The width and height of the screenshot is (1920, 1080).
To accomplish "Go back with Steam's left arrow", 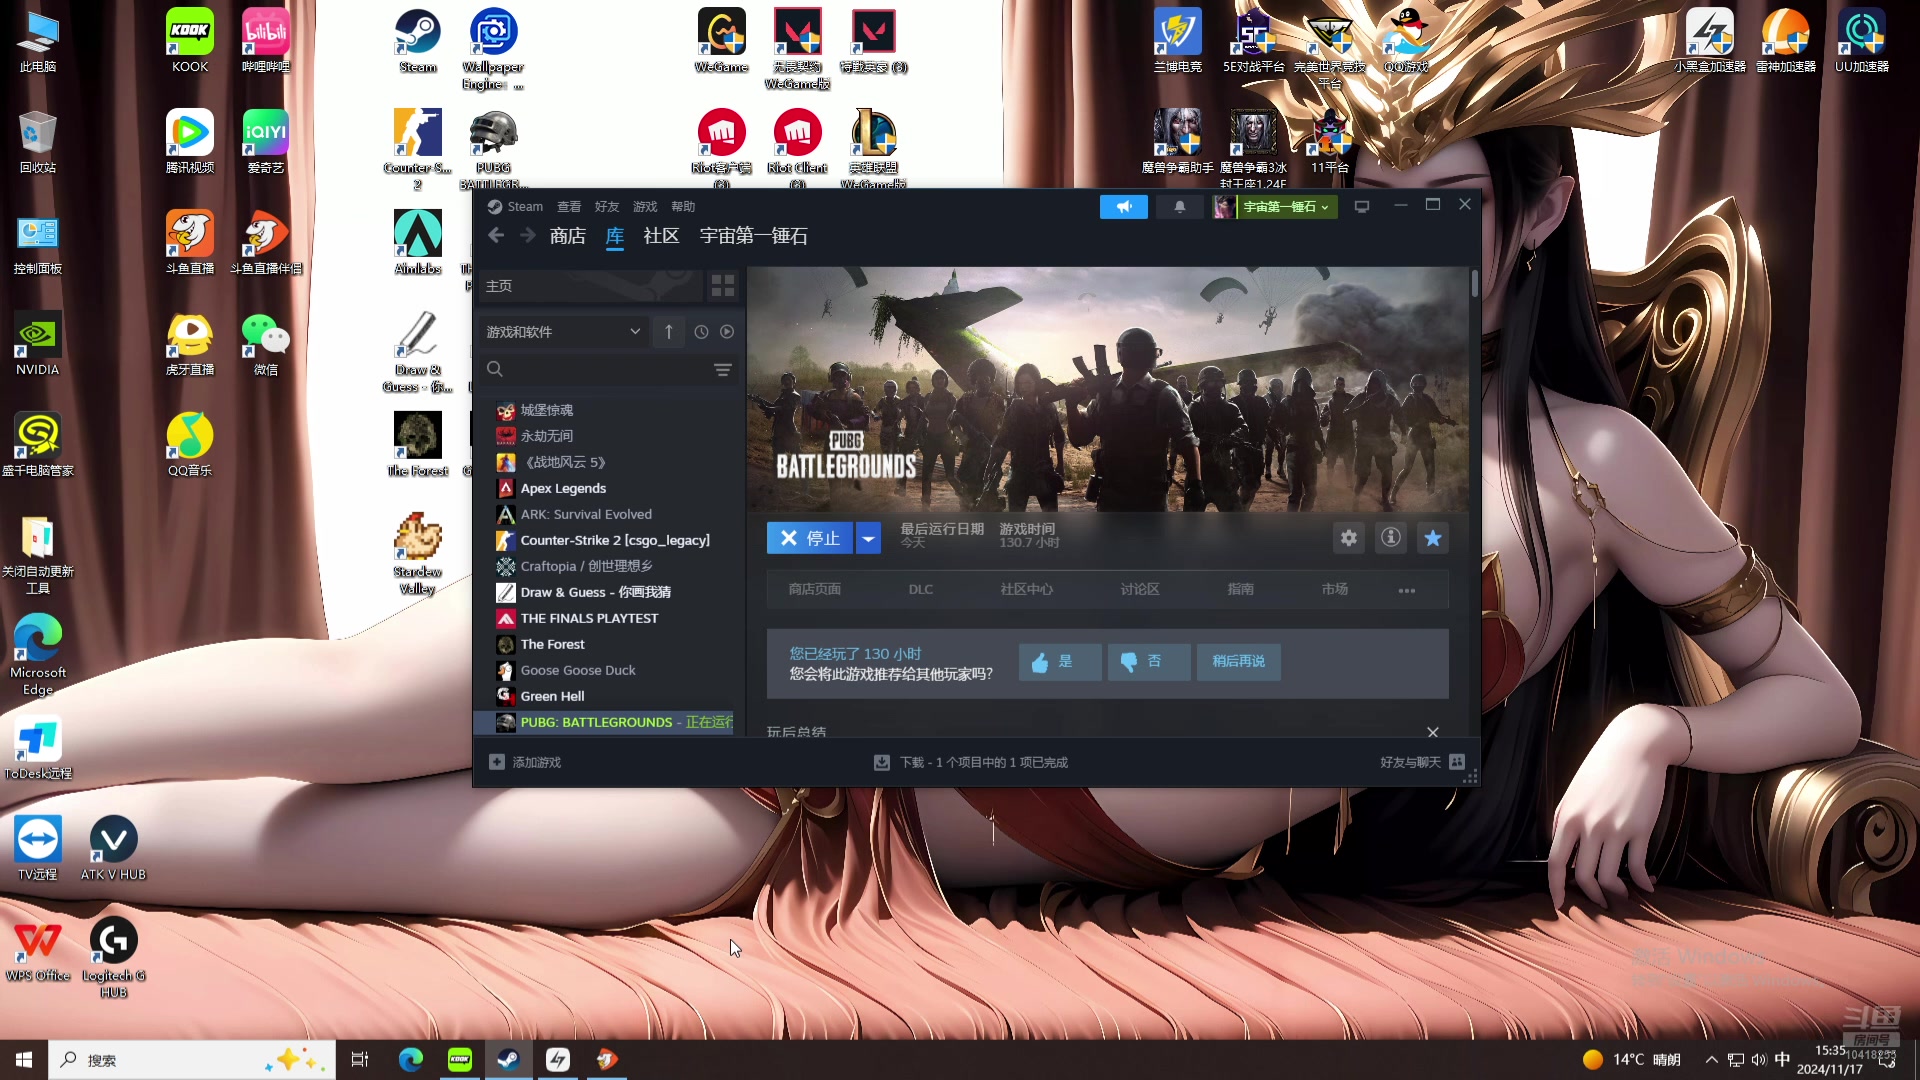I will (x=496, y=235).
